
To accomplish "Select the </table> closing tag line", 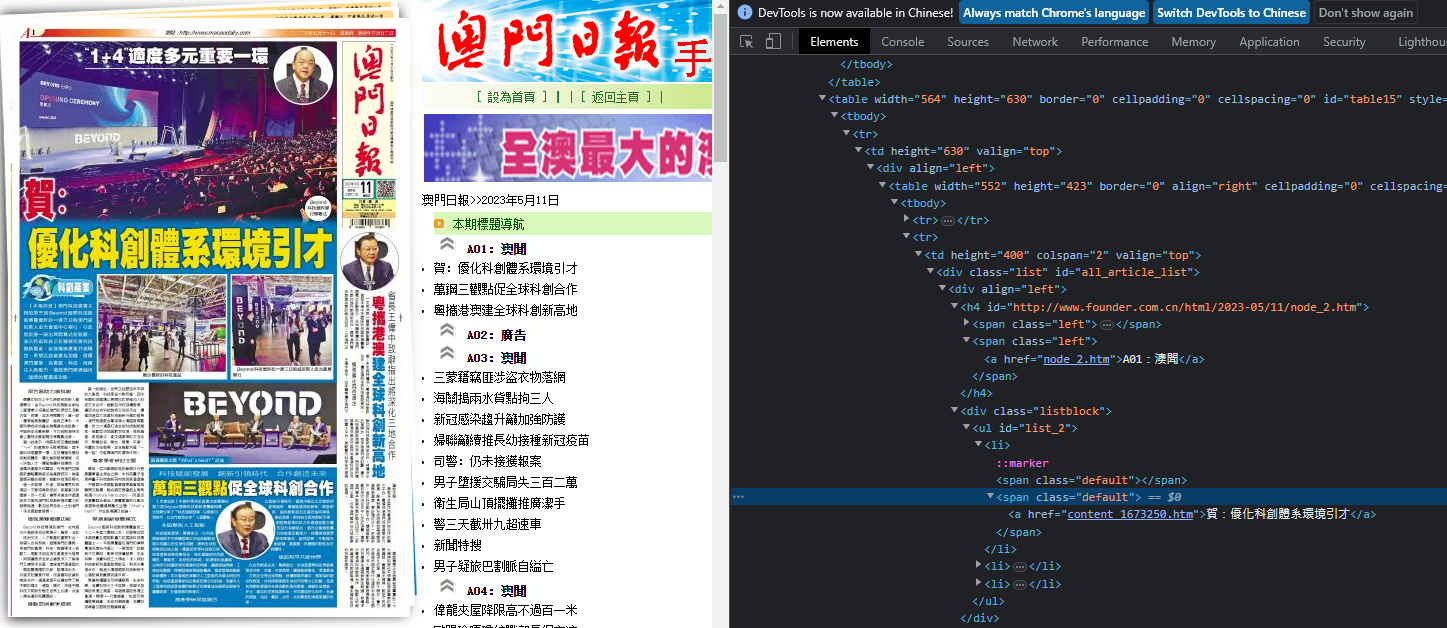I will 852,82.
